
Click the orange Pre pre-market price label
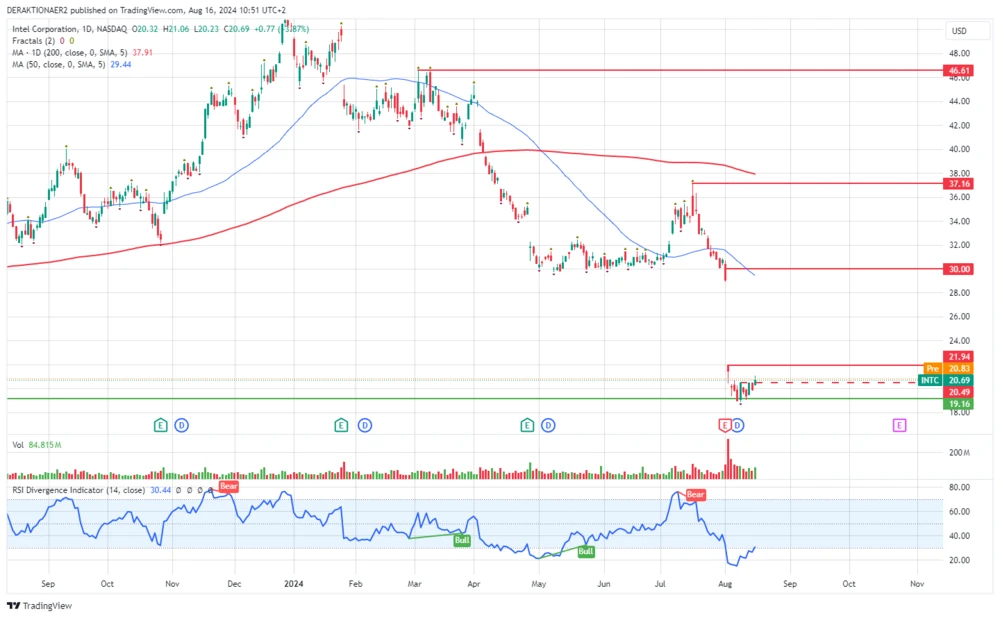pyautogui.click(x=932, y=369)
